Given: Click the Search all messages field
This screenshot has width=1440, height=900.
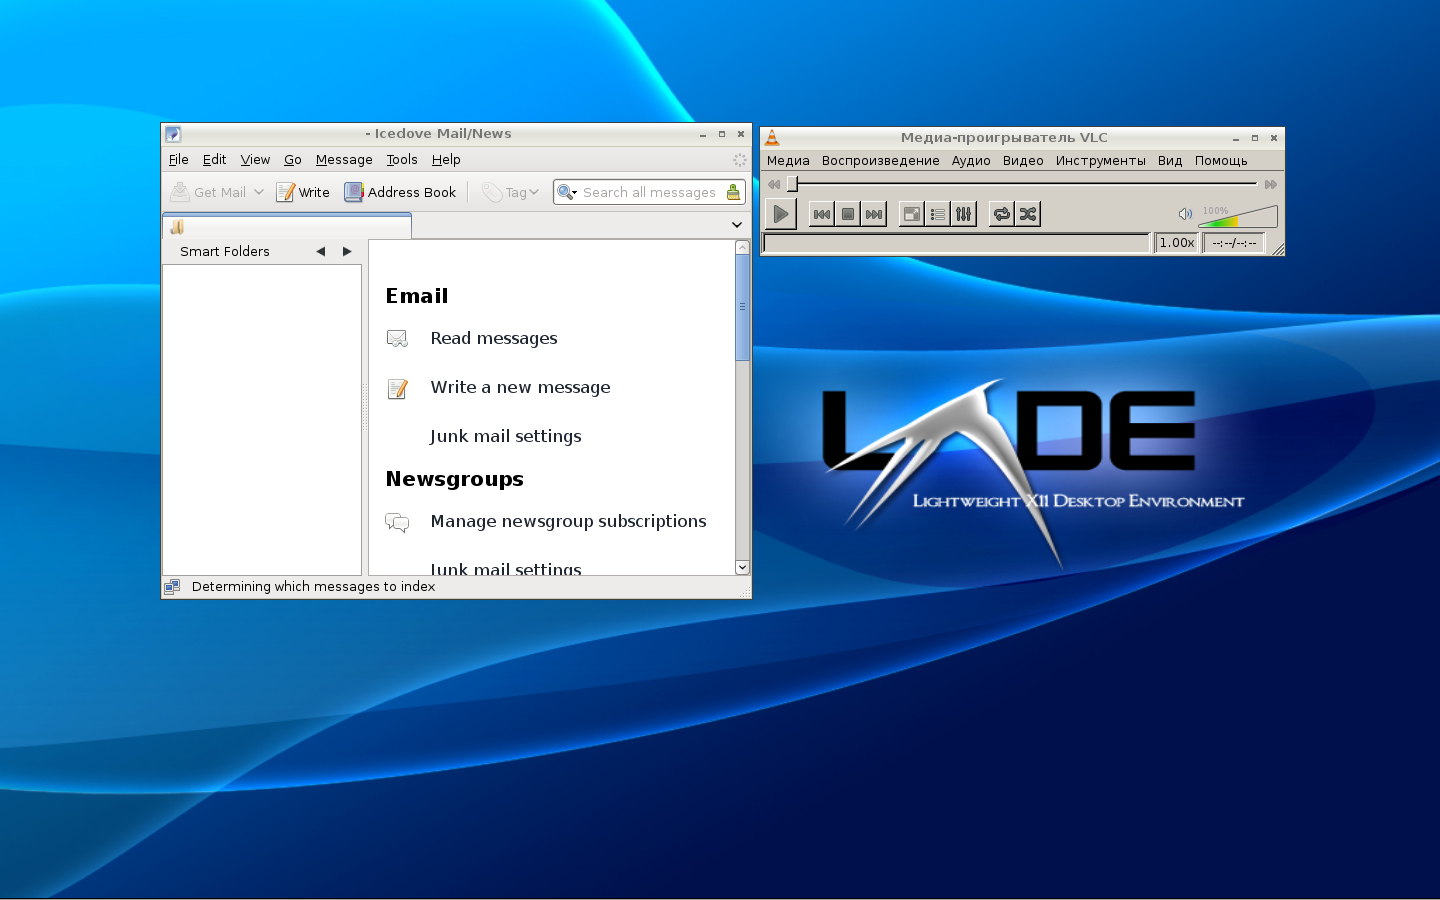Looking at the screenshot, I should [650, 192].
